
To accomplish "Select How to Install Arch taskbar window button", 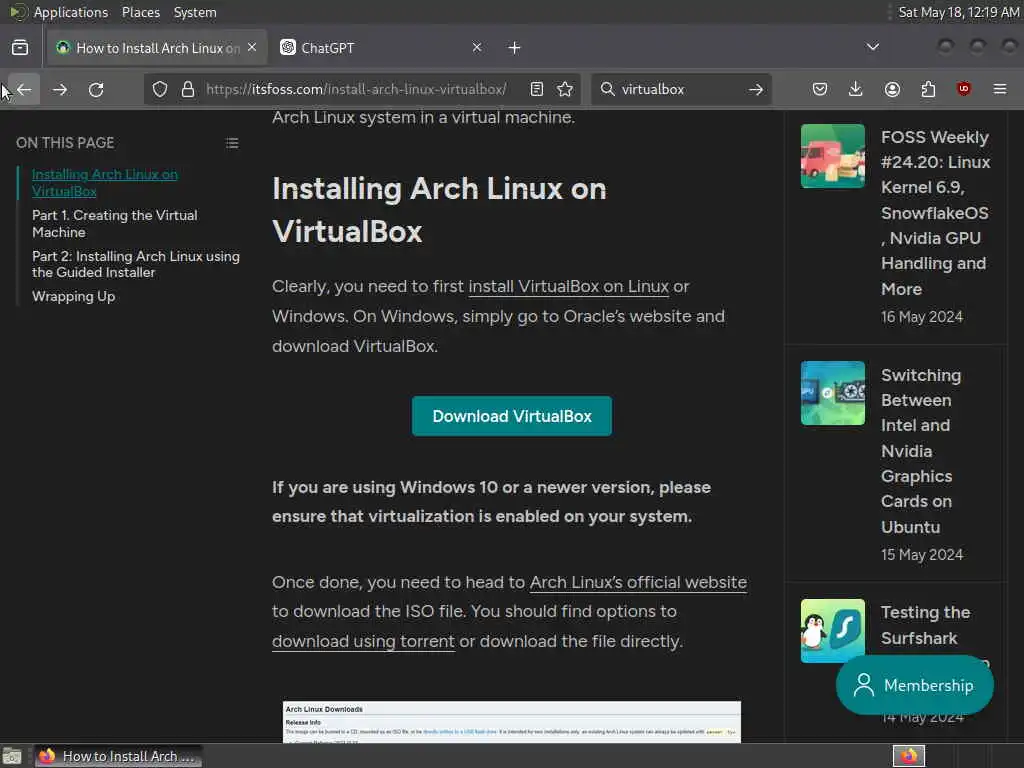I will [x=118, y=756].
